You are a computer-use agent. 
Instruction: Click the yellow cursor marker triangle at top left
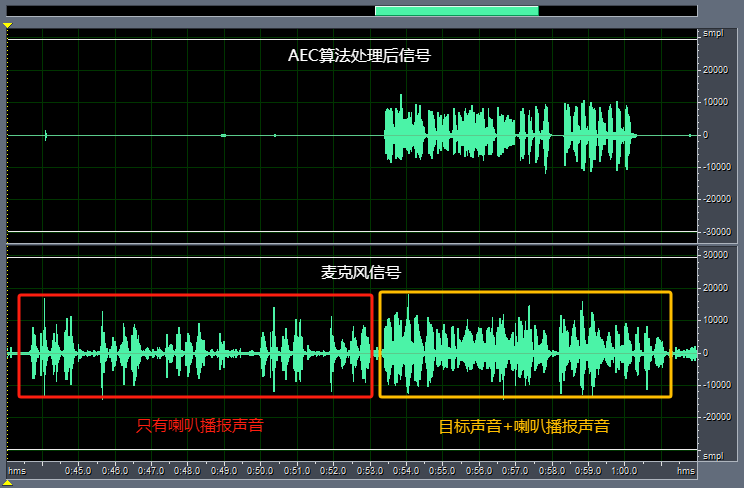click(7, 23)
